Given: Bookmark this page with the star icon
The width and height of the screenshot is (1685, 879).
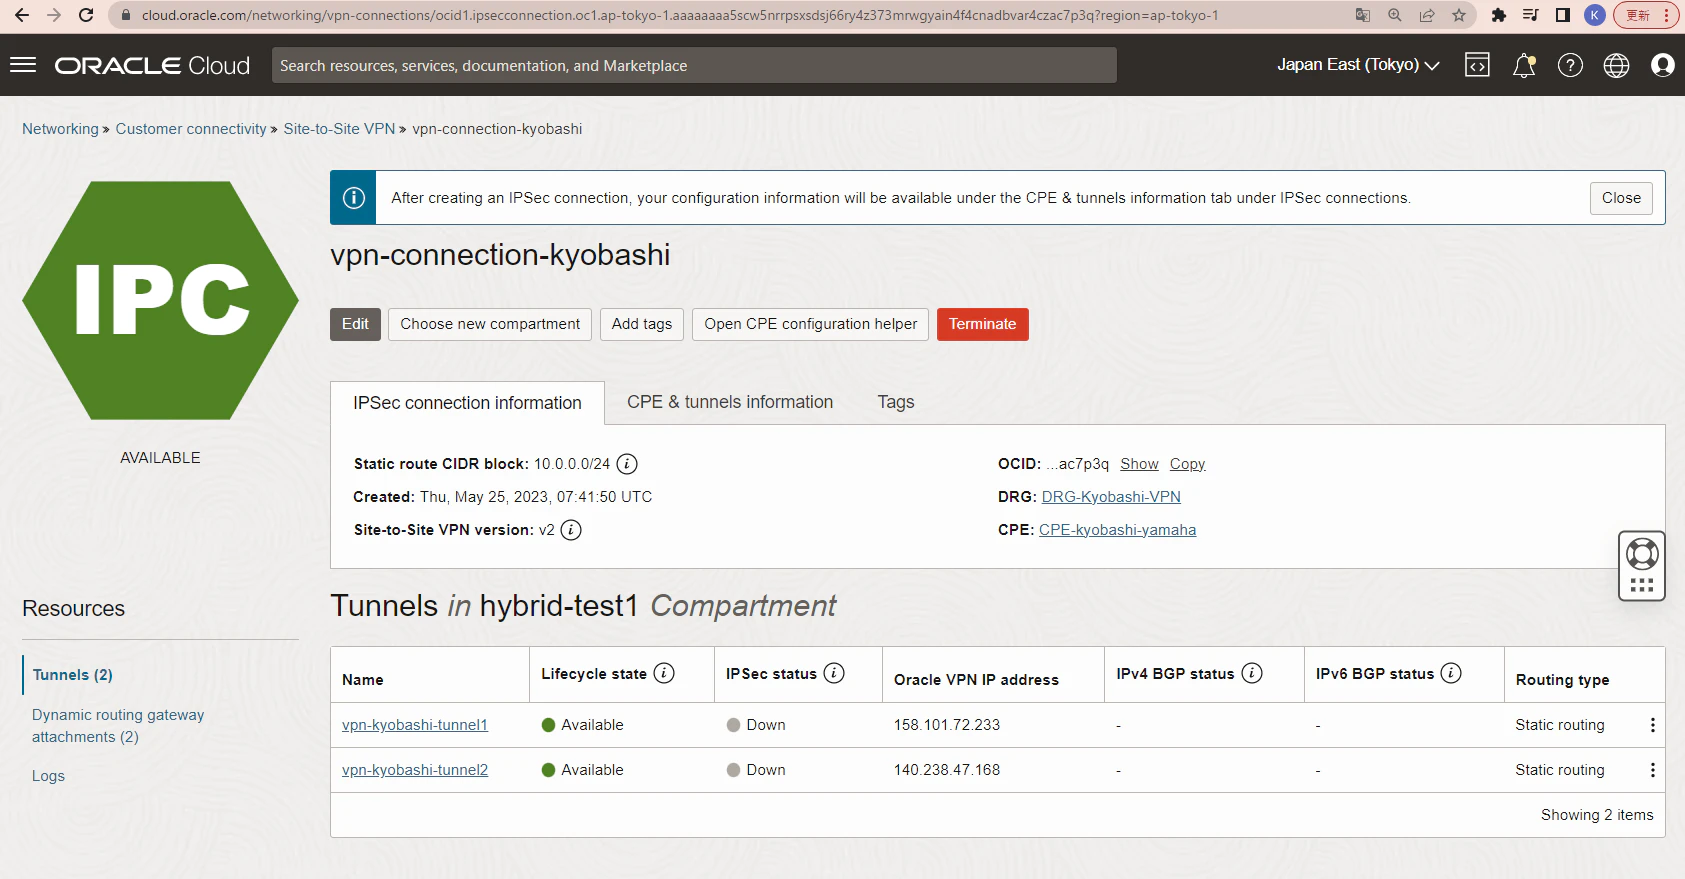Looking at the screenshot, I should coord(1459,15).
